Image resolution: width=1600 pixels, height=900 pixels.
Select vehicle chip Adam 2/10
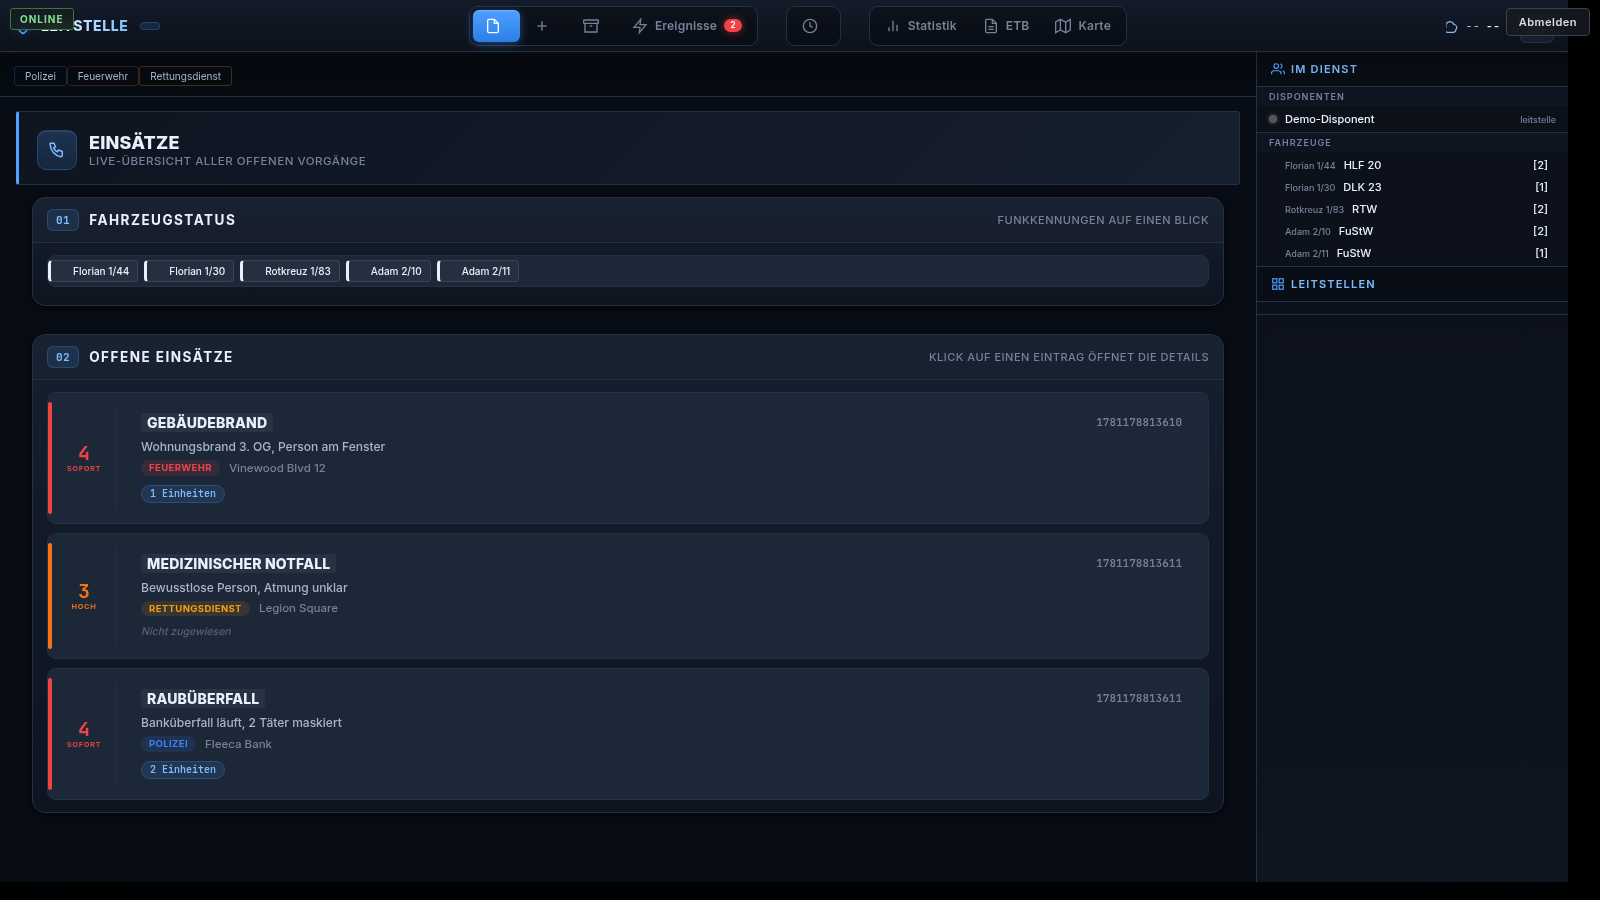pos(389,271)
